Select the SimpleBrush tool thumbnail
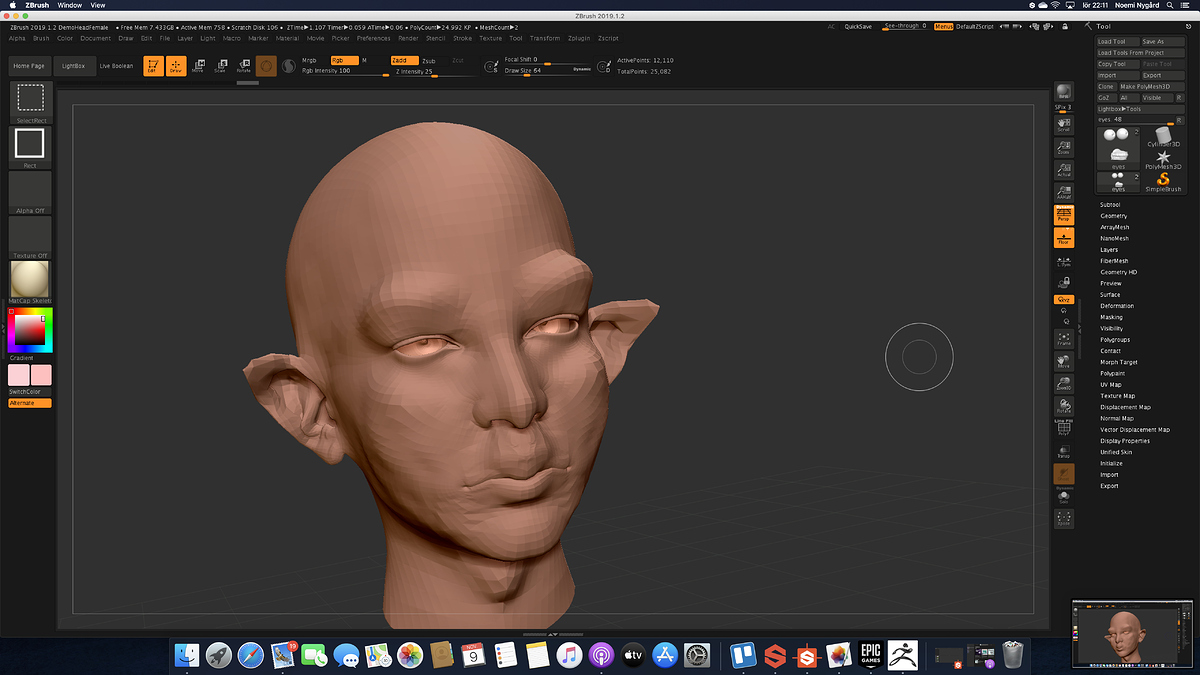The width and height of the screenshot is (1200, 675). (1163, 182)
